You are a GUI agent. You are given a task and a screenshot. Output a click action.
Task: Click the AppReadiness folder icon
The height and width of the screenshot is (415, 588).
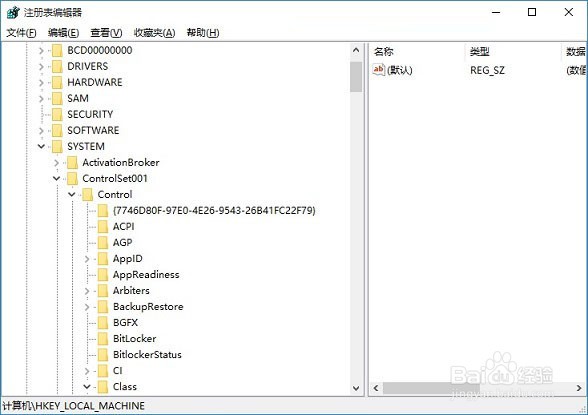coord(103,275)
